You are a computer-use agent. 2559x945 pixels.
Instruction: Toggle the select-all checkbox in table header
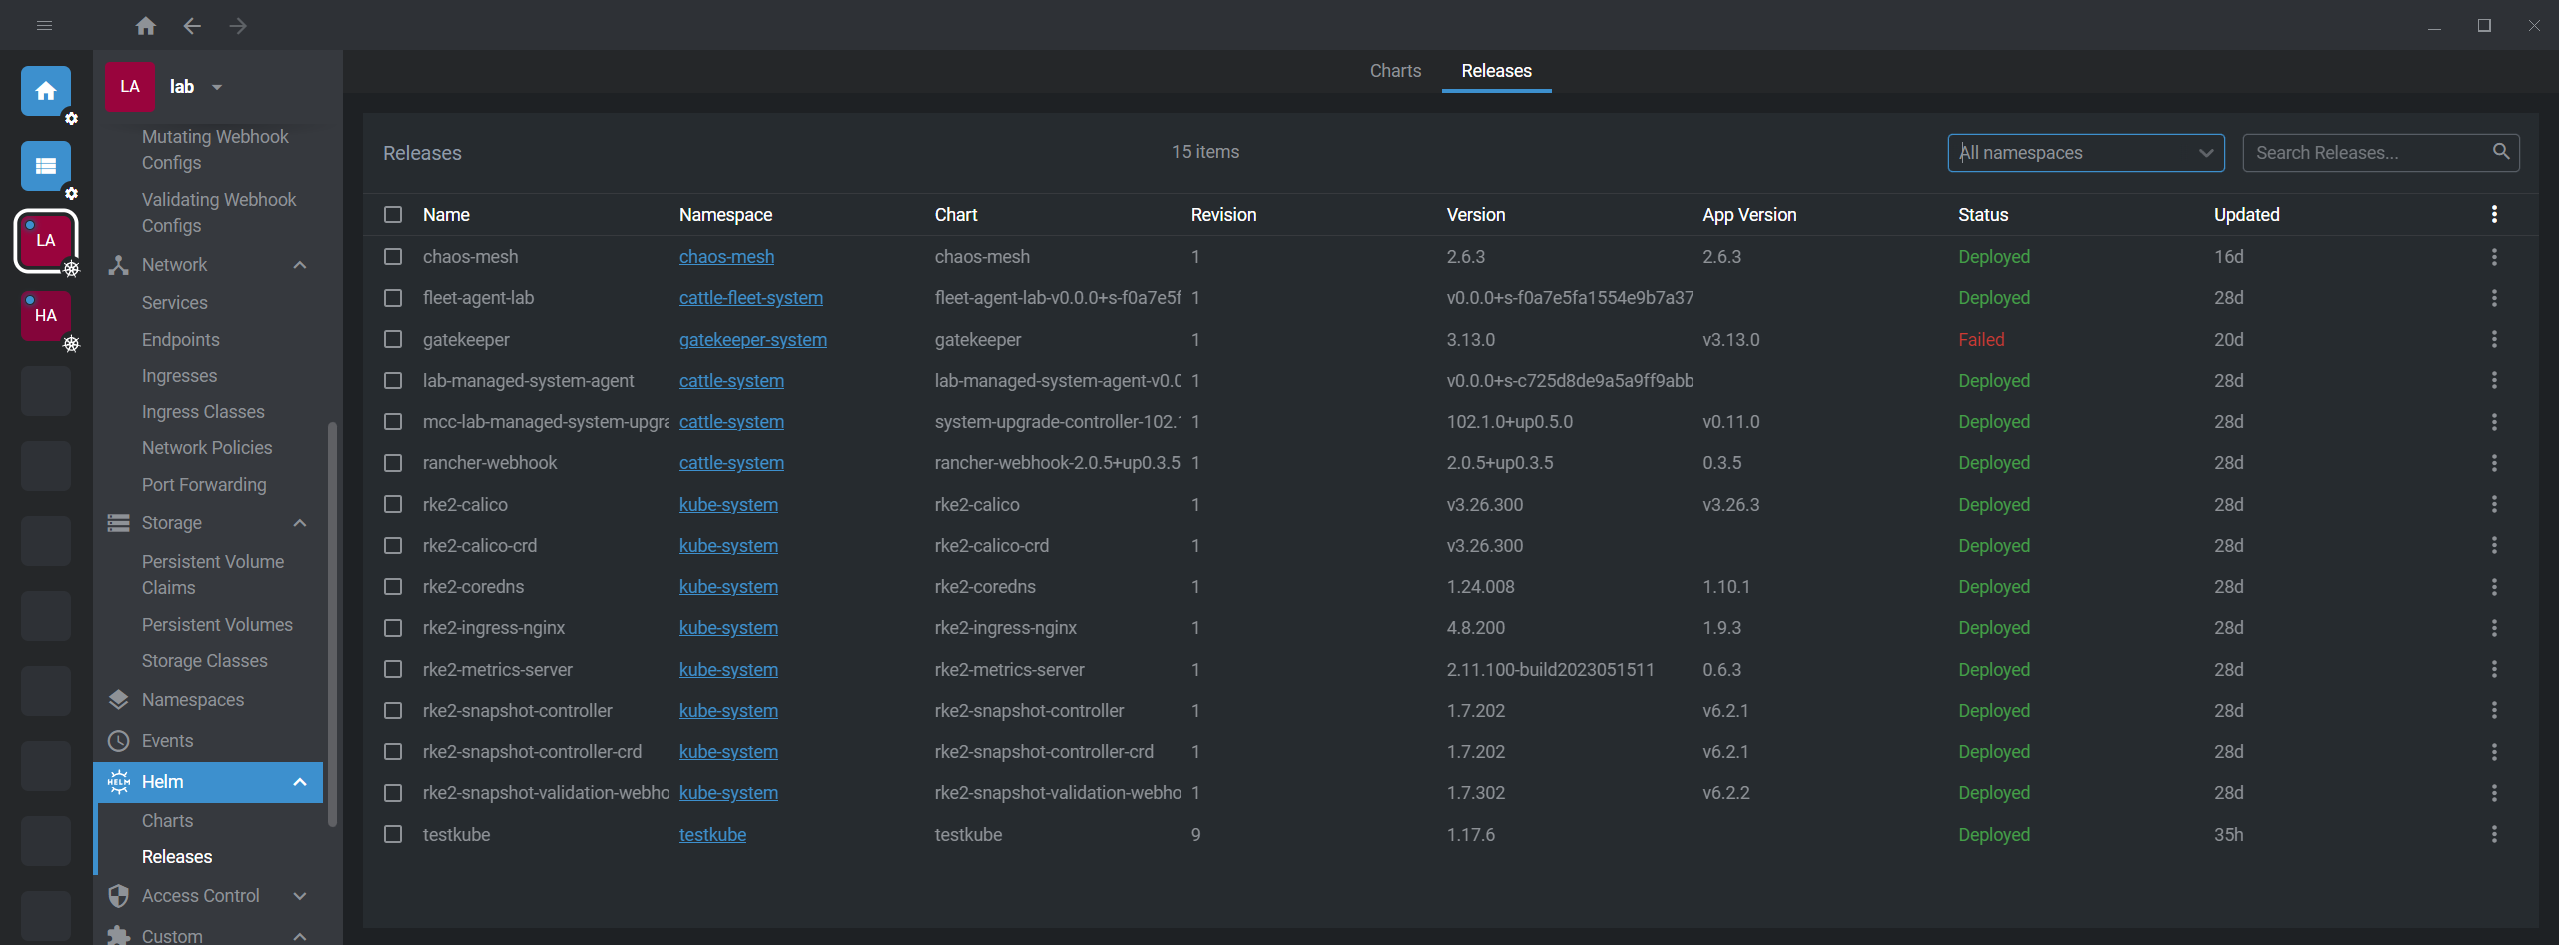(393, 215)
